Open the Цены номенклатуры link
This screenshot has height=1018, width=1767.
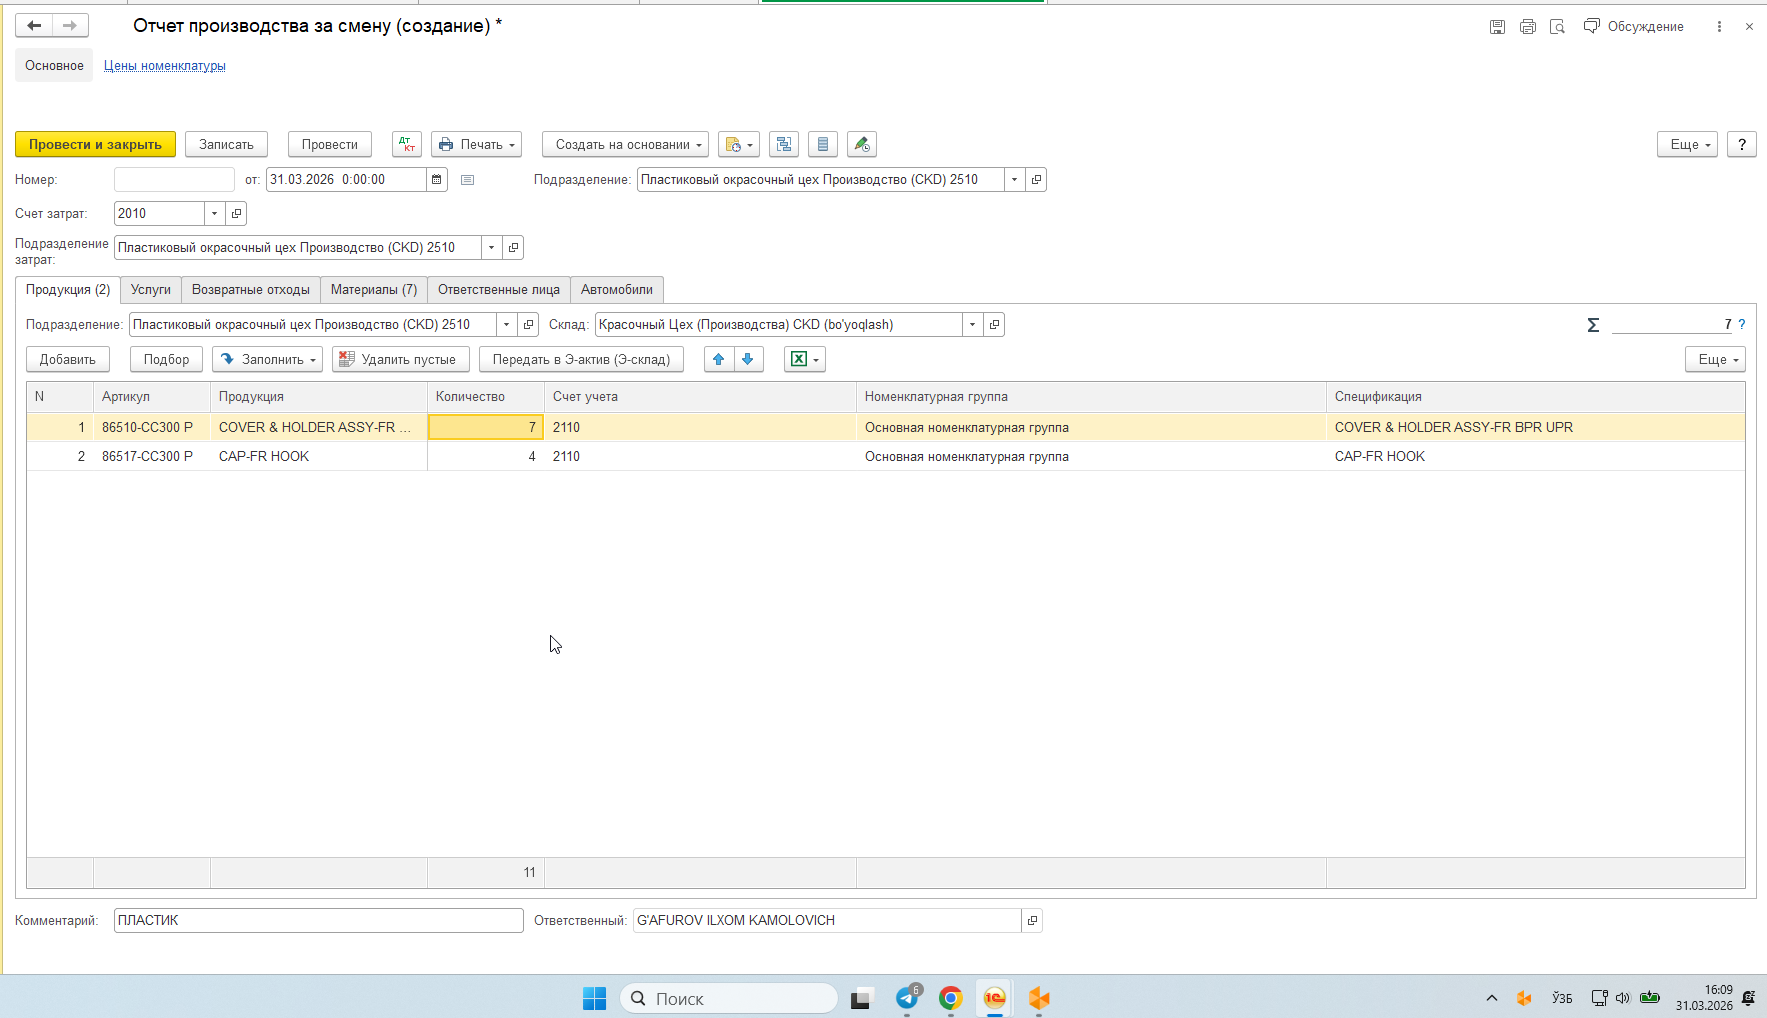click(165, 66)
